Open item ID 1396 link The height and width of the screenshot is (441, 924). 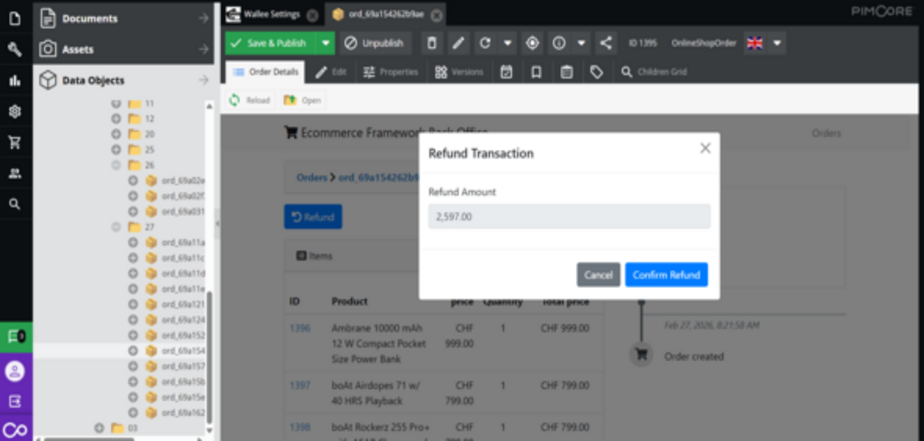point(299,328)
